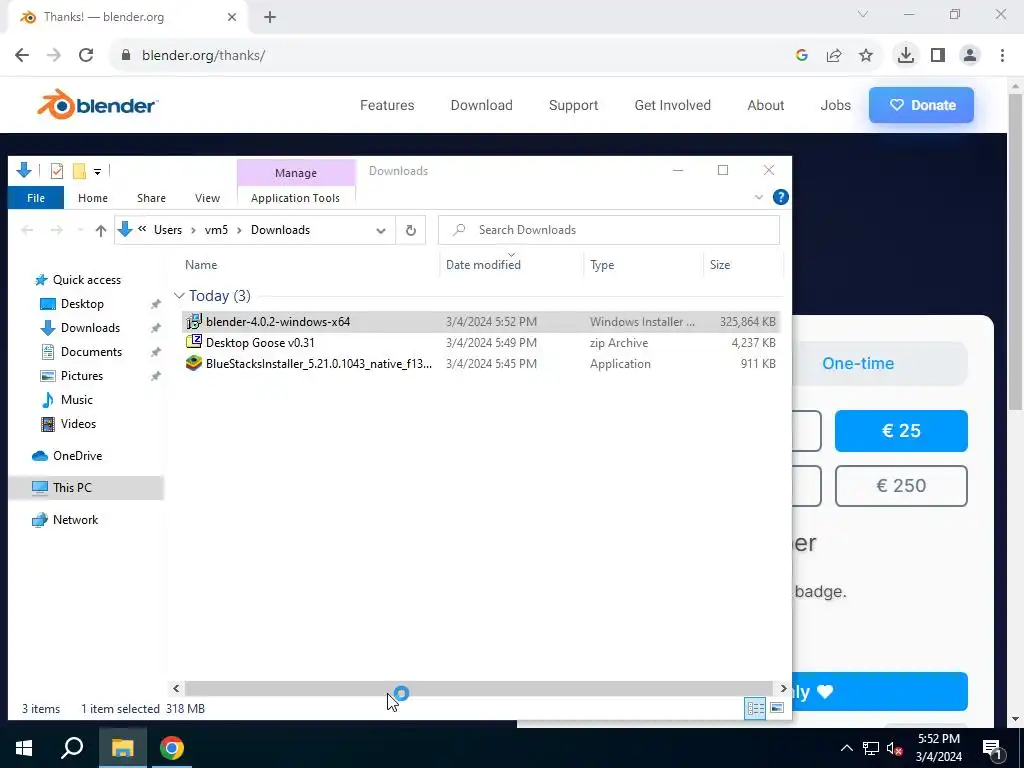Open the Chrome profile avatar
Viewport: 1024px width, 768px height.
(970, 55)
